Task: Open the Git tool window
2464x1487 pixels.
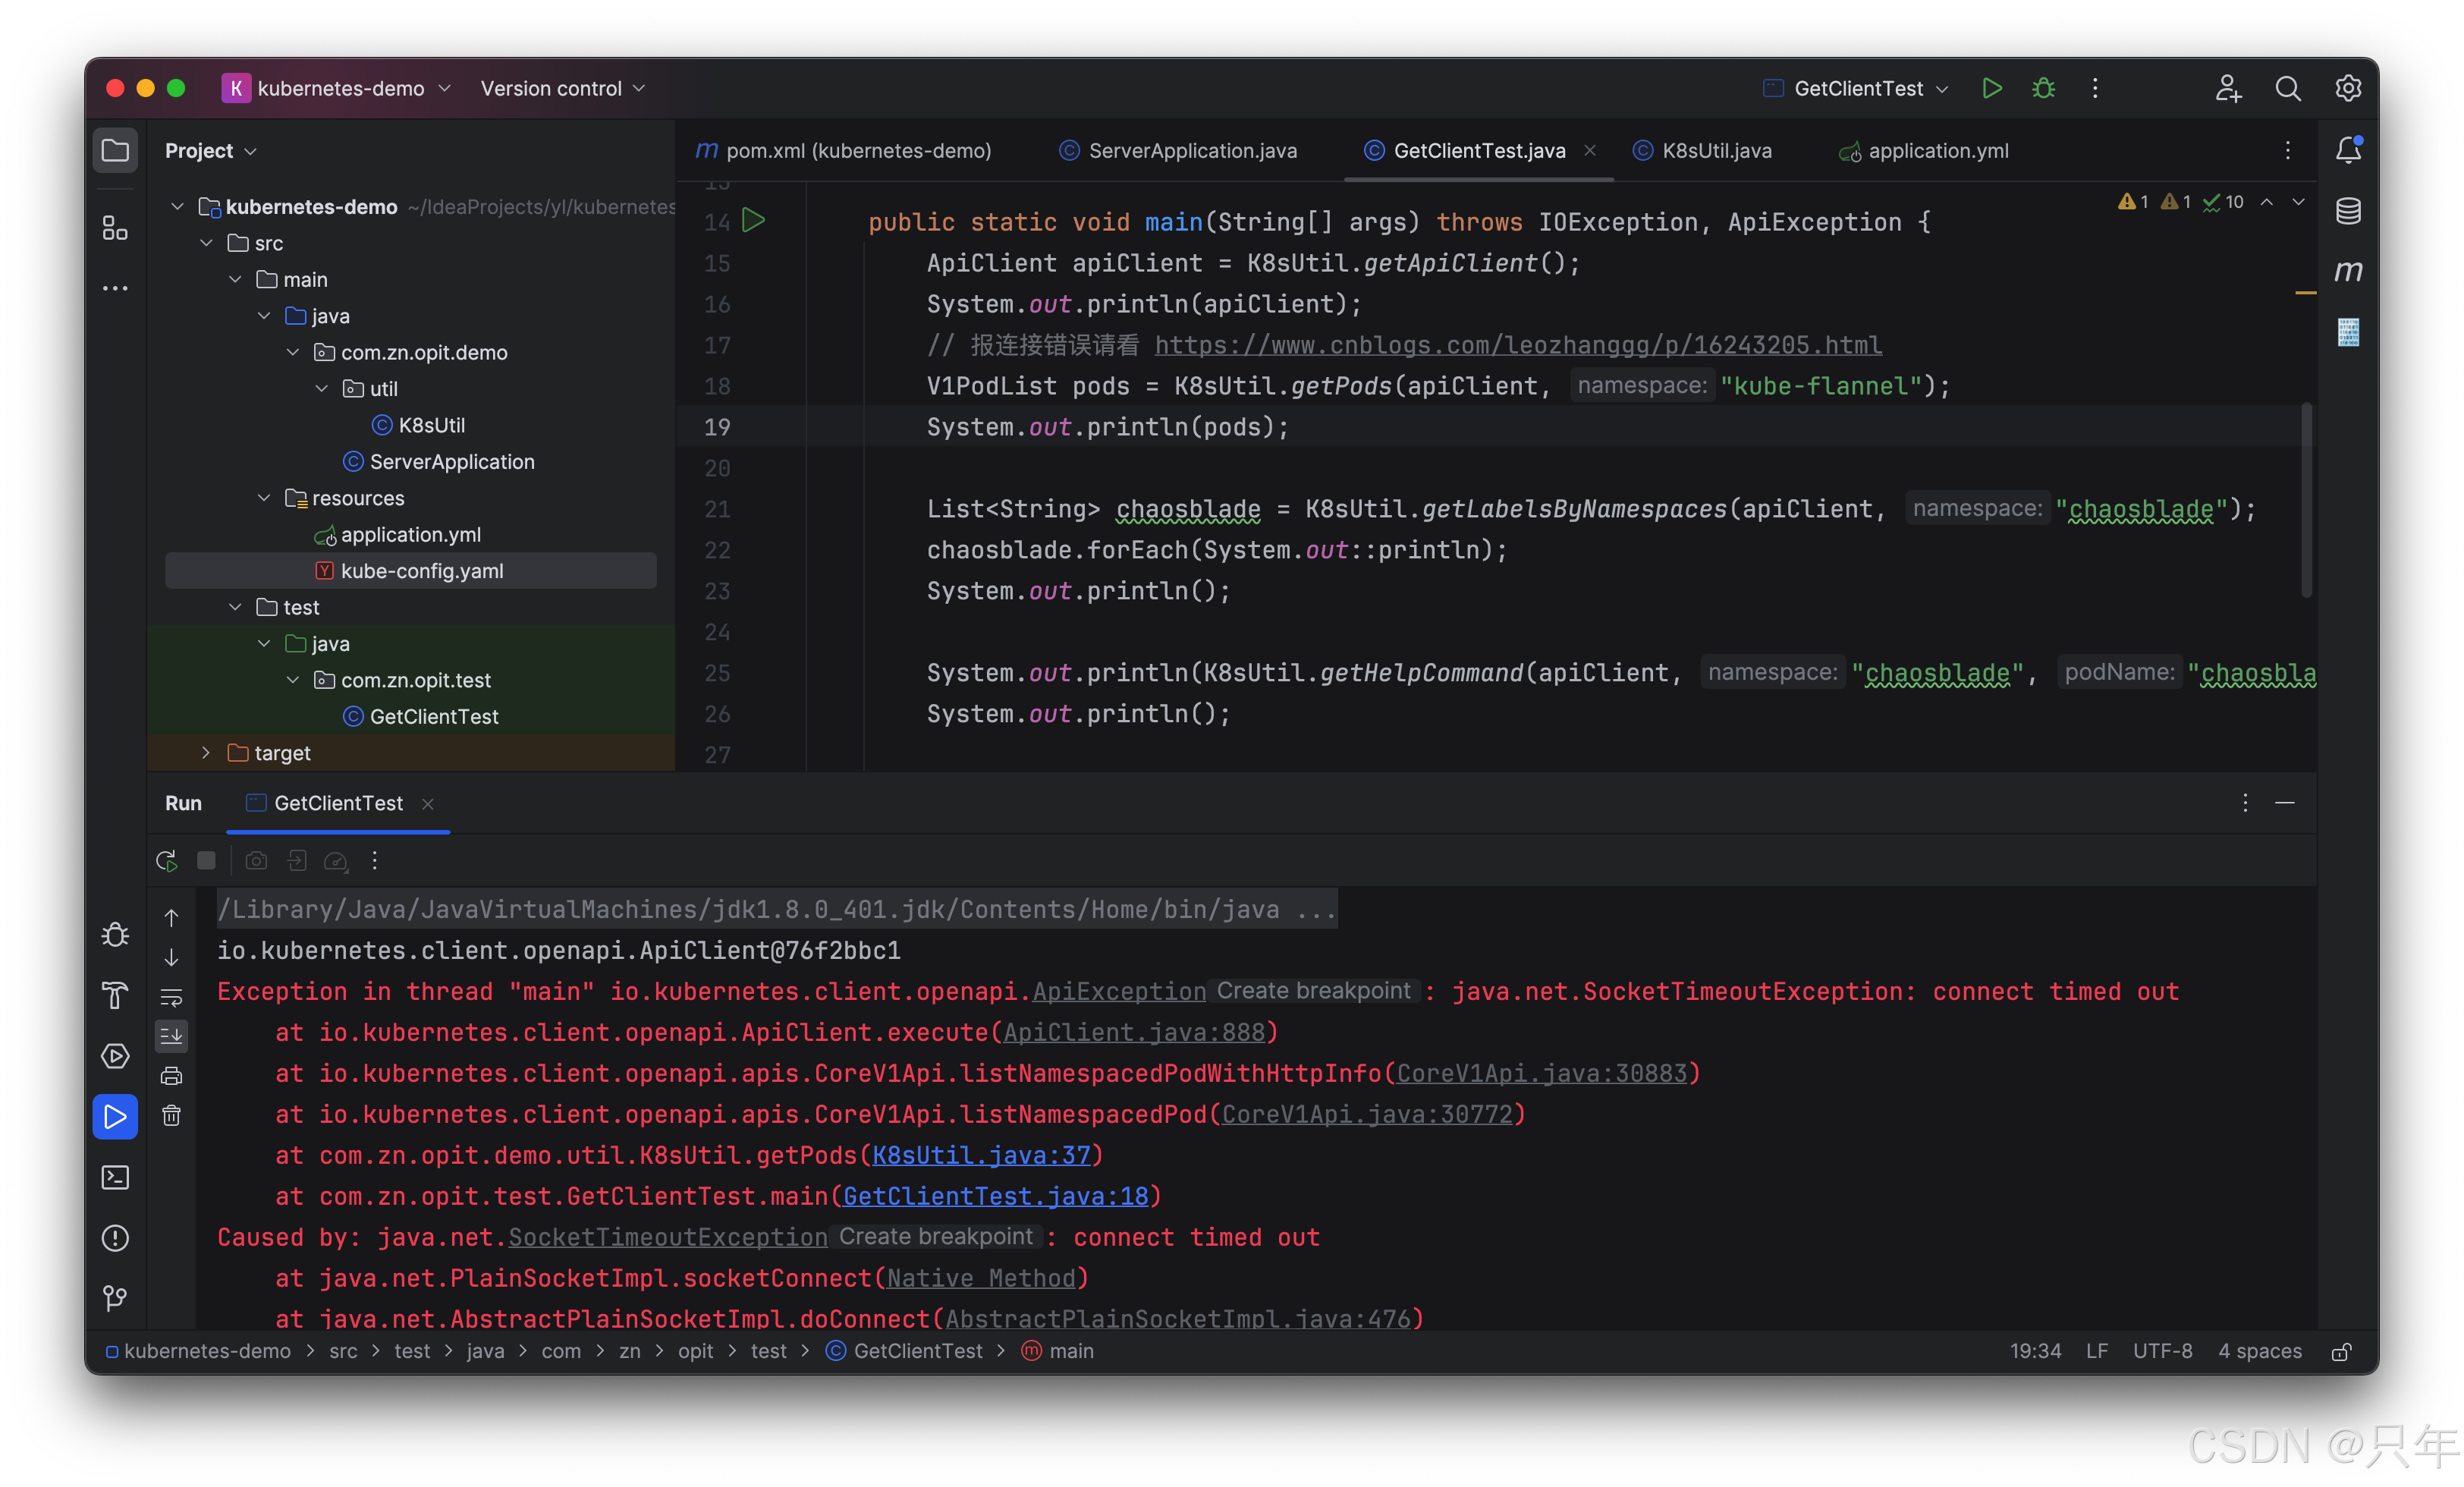Action: click(115, 1298)
